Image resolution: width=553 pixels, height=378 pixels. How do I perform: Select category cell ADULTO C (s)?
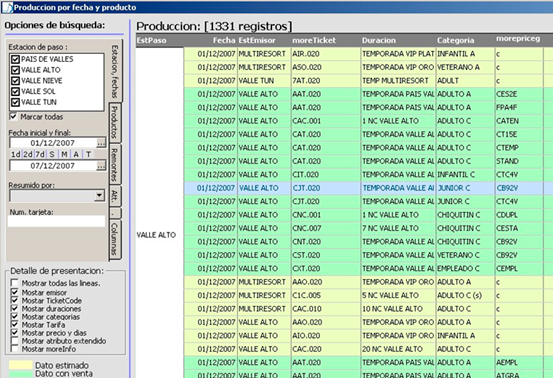coord(466,295)
